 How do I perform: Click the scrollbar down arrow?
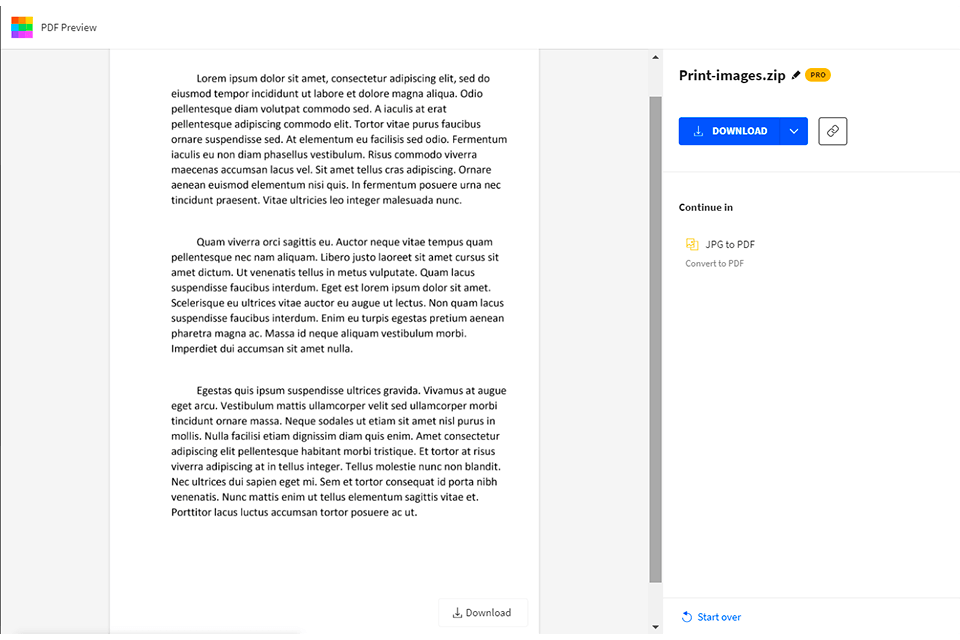pos(656,627)
